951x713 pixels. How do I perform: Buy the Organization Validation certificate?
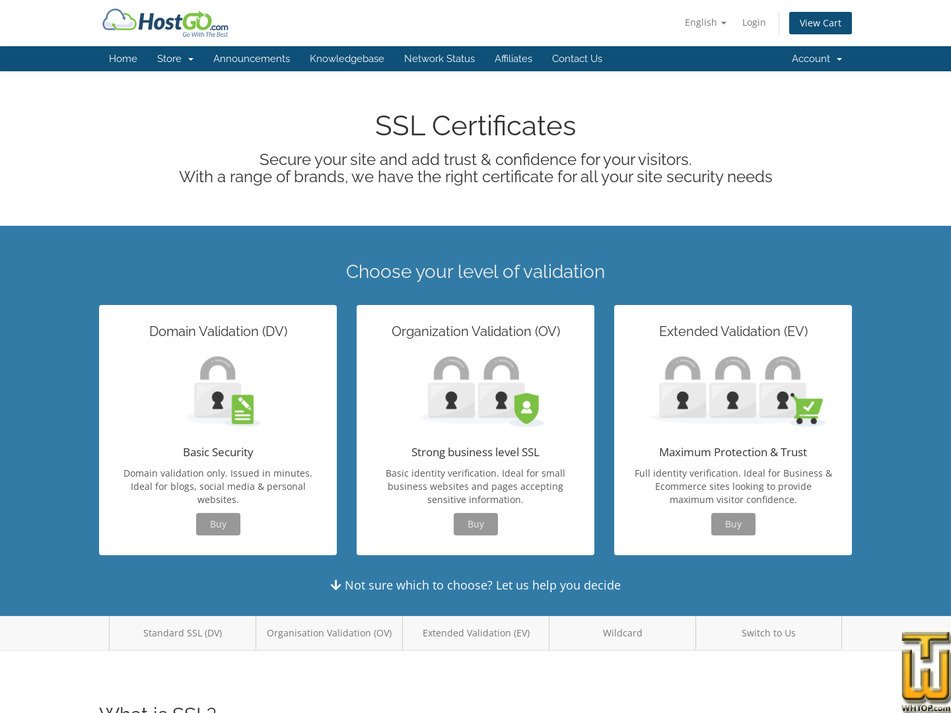(x=475, y=524)
